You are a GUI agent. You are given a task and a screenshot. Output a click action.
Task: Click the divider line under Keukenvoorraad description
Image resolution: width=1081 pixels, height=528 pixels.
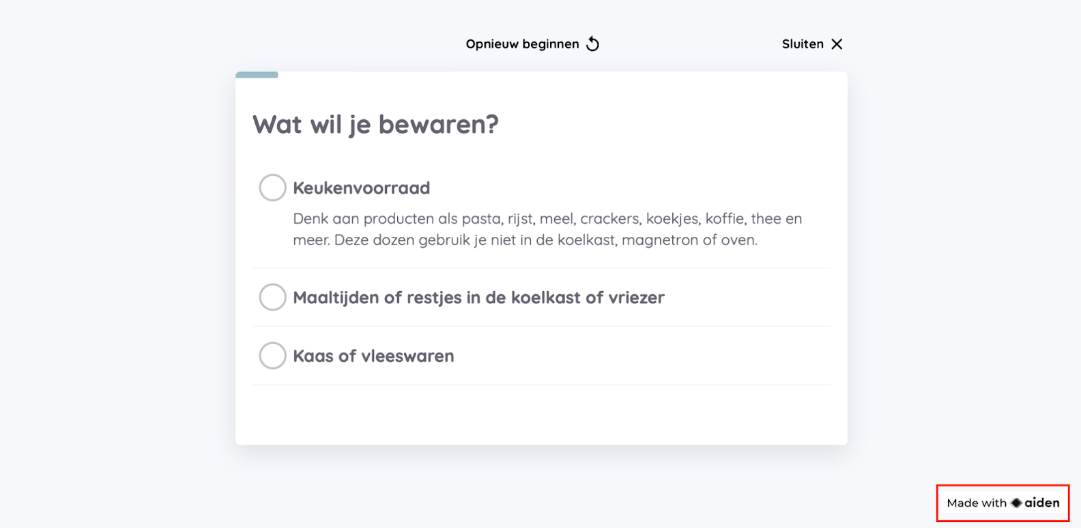click(541, 267)
